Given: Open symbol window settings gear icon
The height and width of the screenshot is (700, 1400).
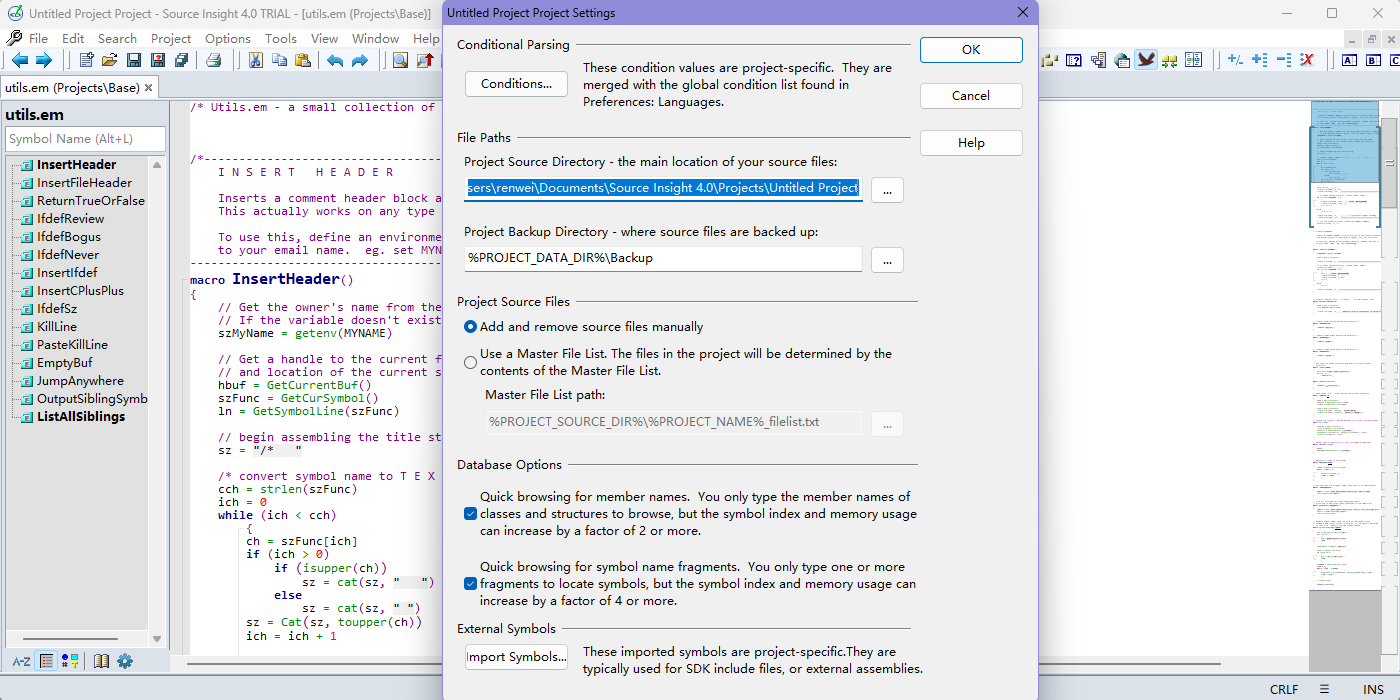Looking at the screenshot, I should [x=125, y=661].
